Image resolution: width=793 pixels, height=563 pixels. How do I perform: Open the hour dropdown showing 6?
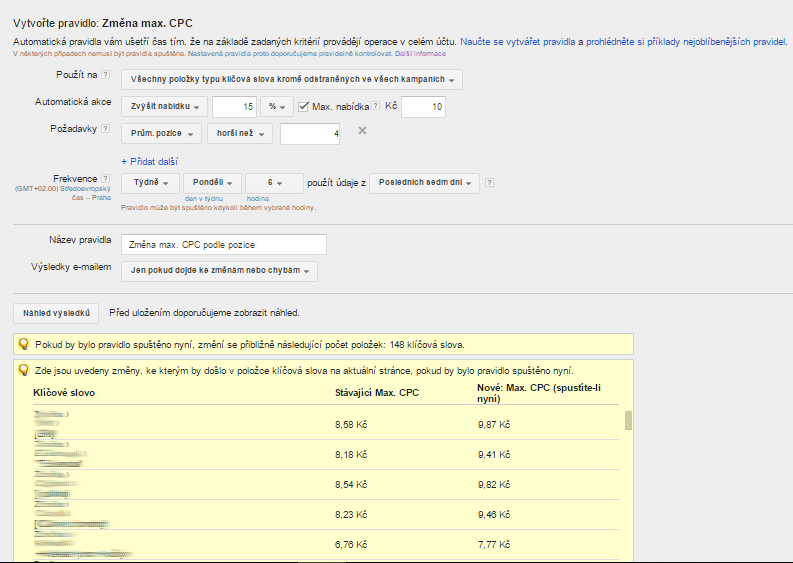(274, 183)
